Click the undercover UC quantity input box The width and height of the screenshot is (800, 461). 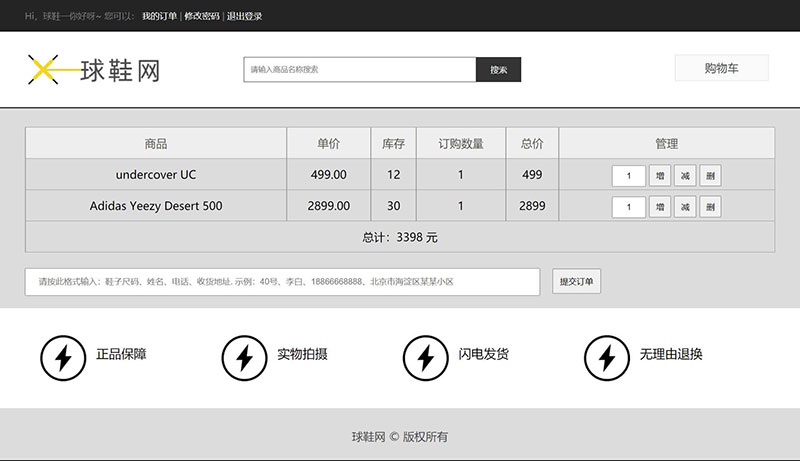(x=628, y=176)
